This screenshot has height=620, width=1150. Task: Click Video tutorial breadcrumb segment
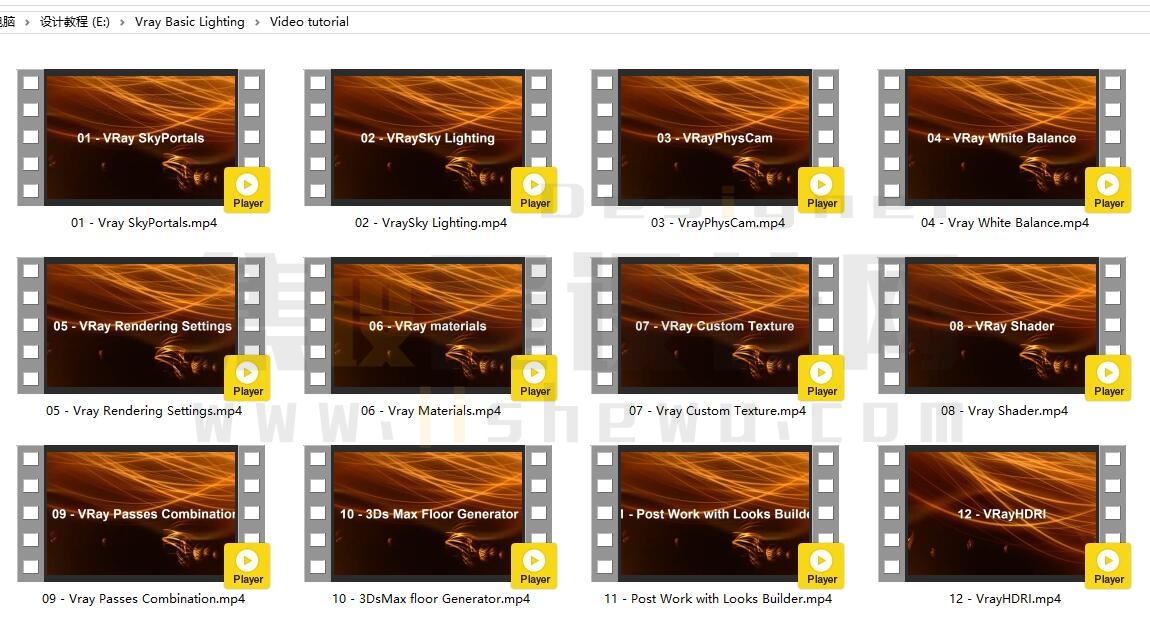pos(309,21)
